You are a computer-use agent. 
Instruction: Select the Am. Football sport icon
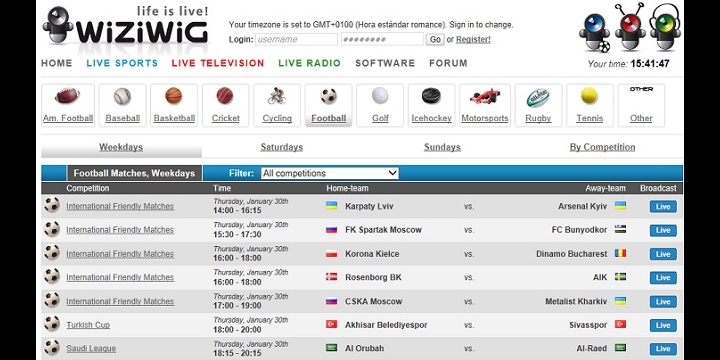pyautogui.click(x=68, y=96)
